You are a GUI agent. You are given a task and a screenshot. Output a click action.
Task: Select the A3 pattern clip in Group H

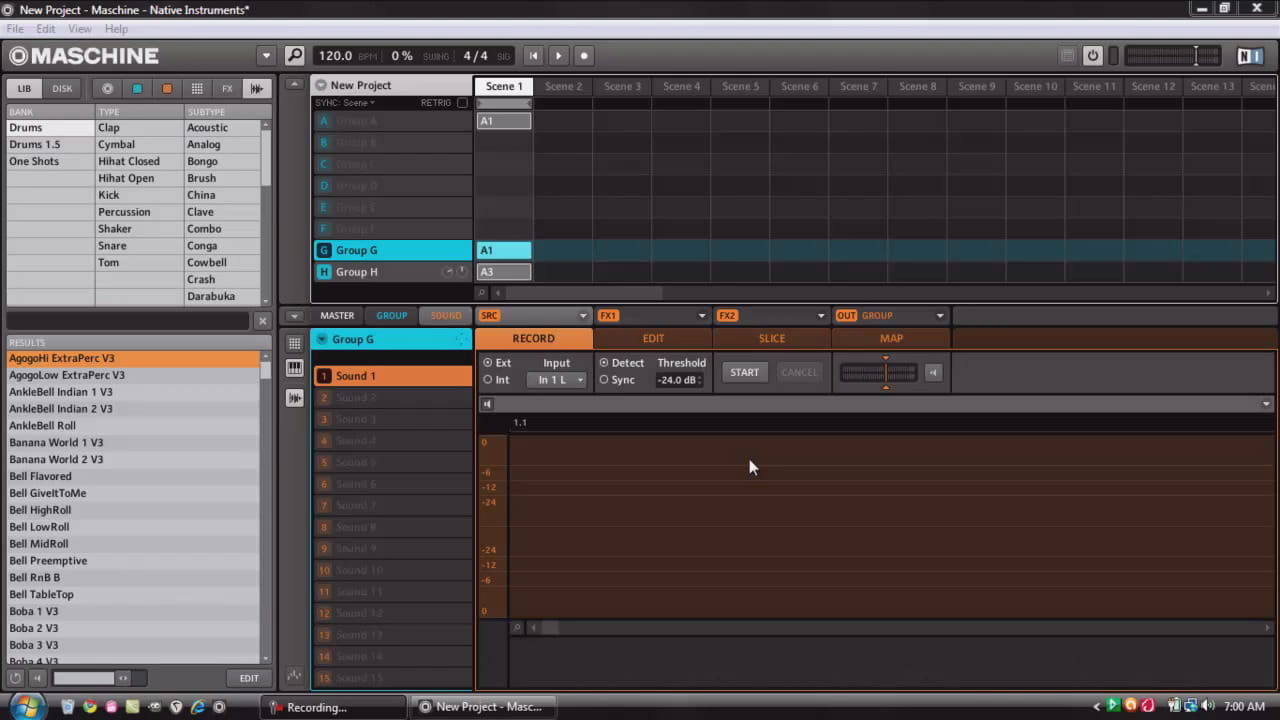pyautogui.click(x=504, y=272)
